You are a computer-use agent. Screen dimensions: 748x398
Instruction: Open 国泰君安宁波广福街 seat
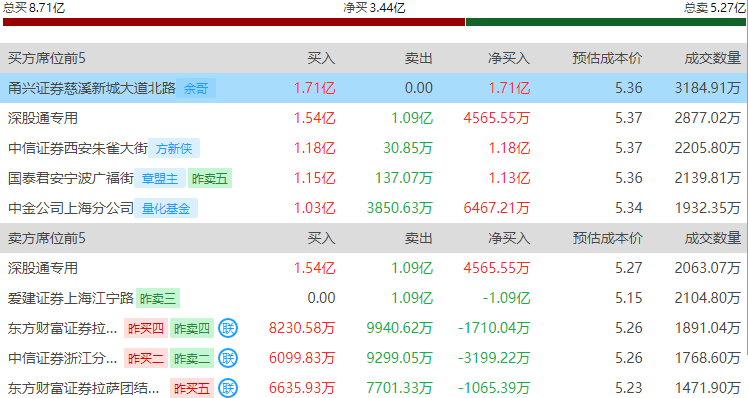[71, 178]
